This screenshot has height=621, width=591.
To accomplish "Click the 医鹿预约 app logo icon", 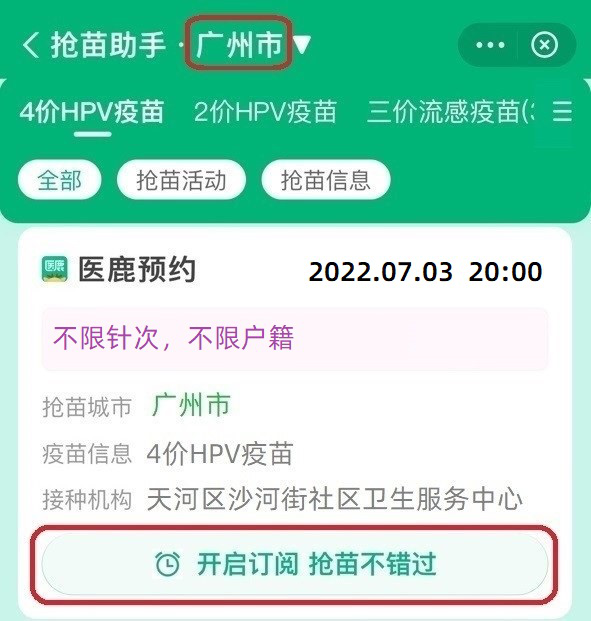I will pos(55,269).
